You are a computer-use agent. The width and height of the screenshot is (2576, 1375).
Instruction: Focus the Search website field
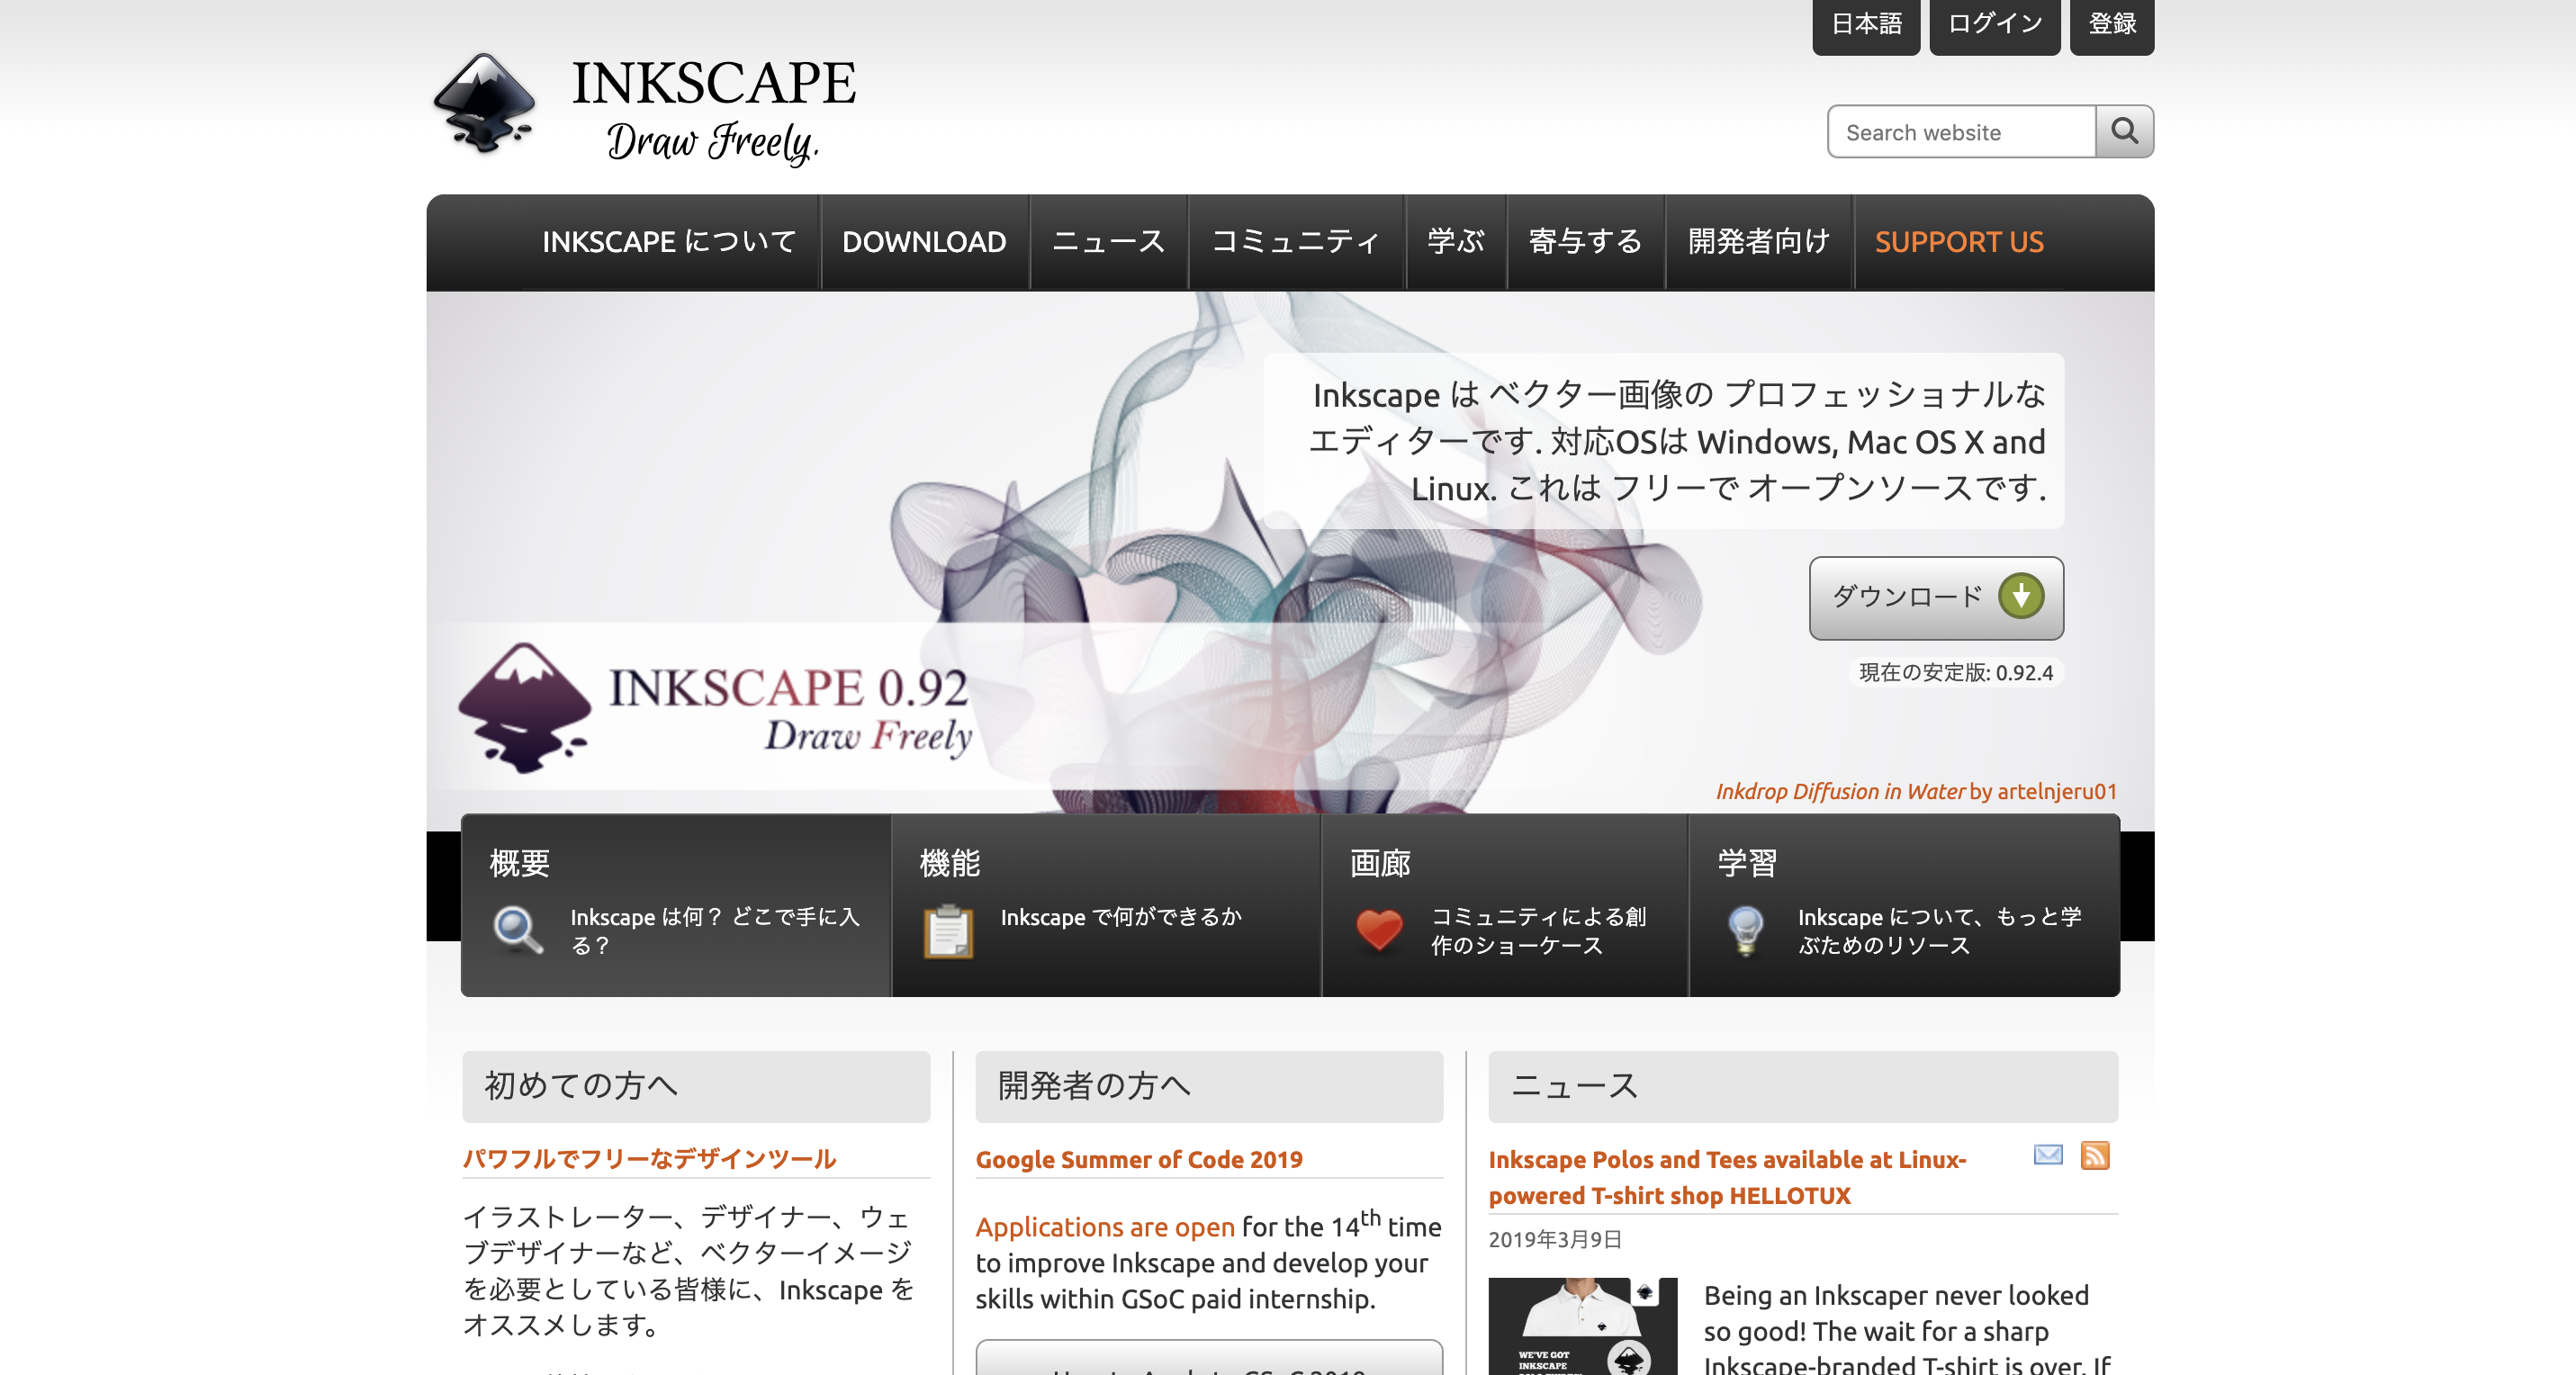[1961, 131]
